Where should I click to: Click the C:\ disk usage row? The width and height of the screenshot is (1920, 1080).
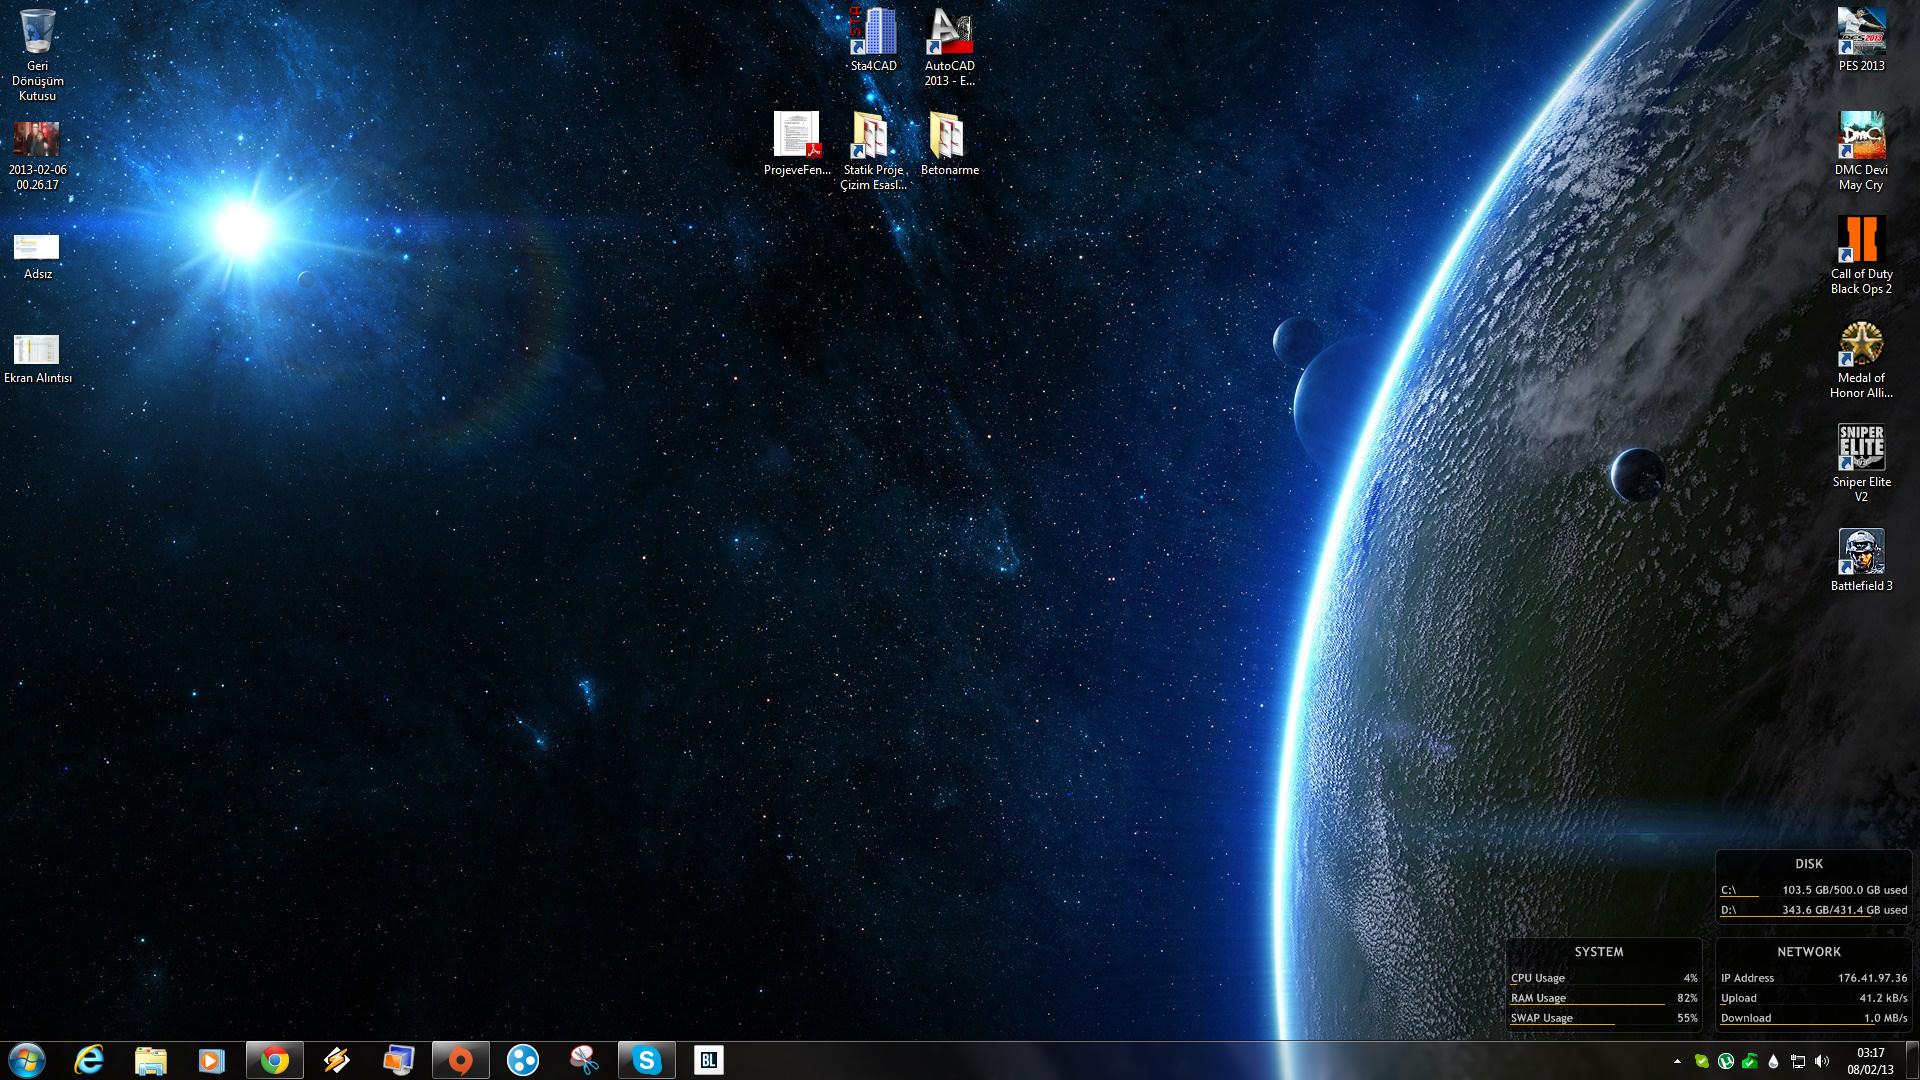[1814, 890]
